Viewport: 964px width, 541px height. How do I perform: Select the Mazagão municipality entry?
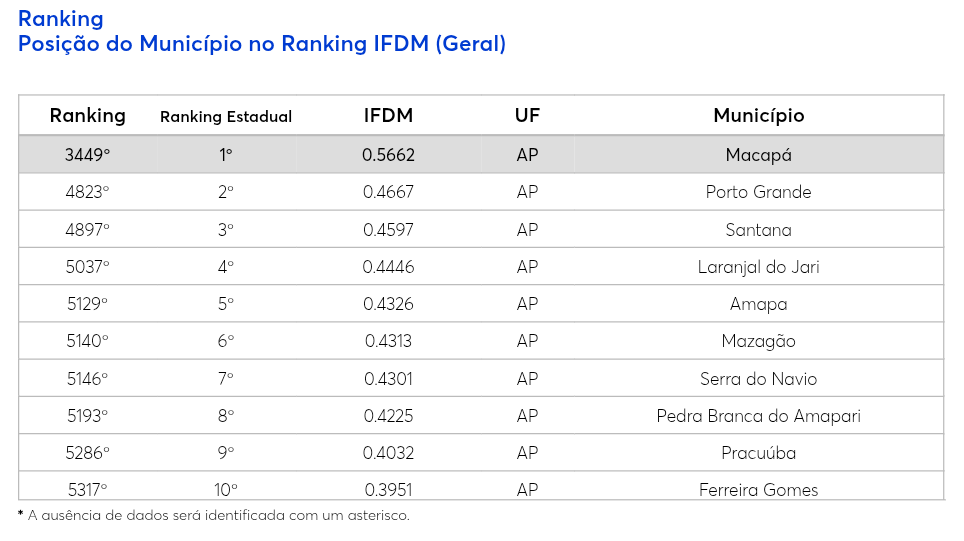pyautogui.click(x=758, y=341)
